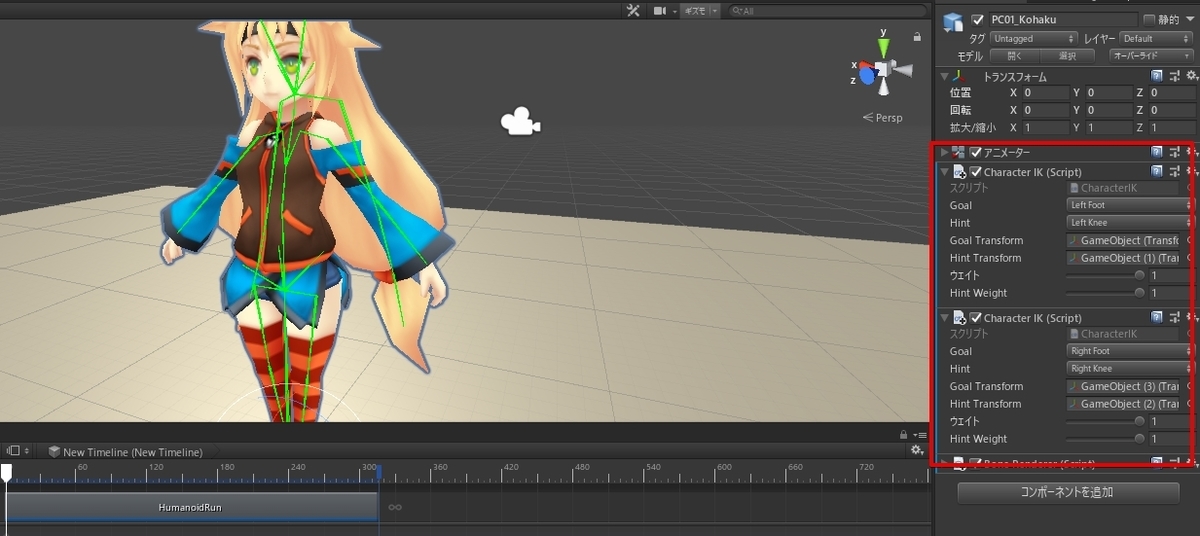Select New Timeline (New Timeline) asset label
1200x536 pixels.
point(133,452)
